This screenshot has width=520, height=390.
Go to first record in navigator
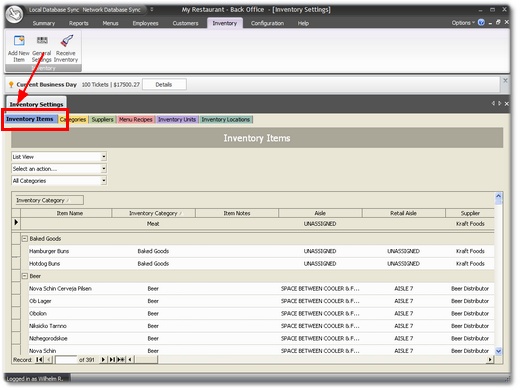39,360
